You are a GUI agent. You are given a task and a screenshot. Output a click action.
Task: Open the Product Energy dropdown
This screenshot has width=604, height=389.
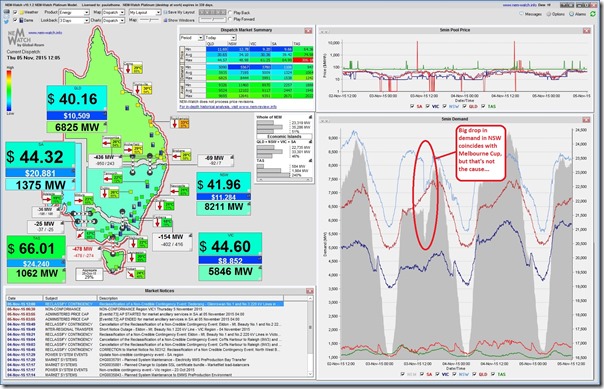[74, 12]
